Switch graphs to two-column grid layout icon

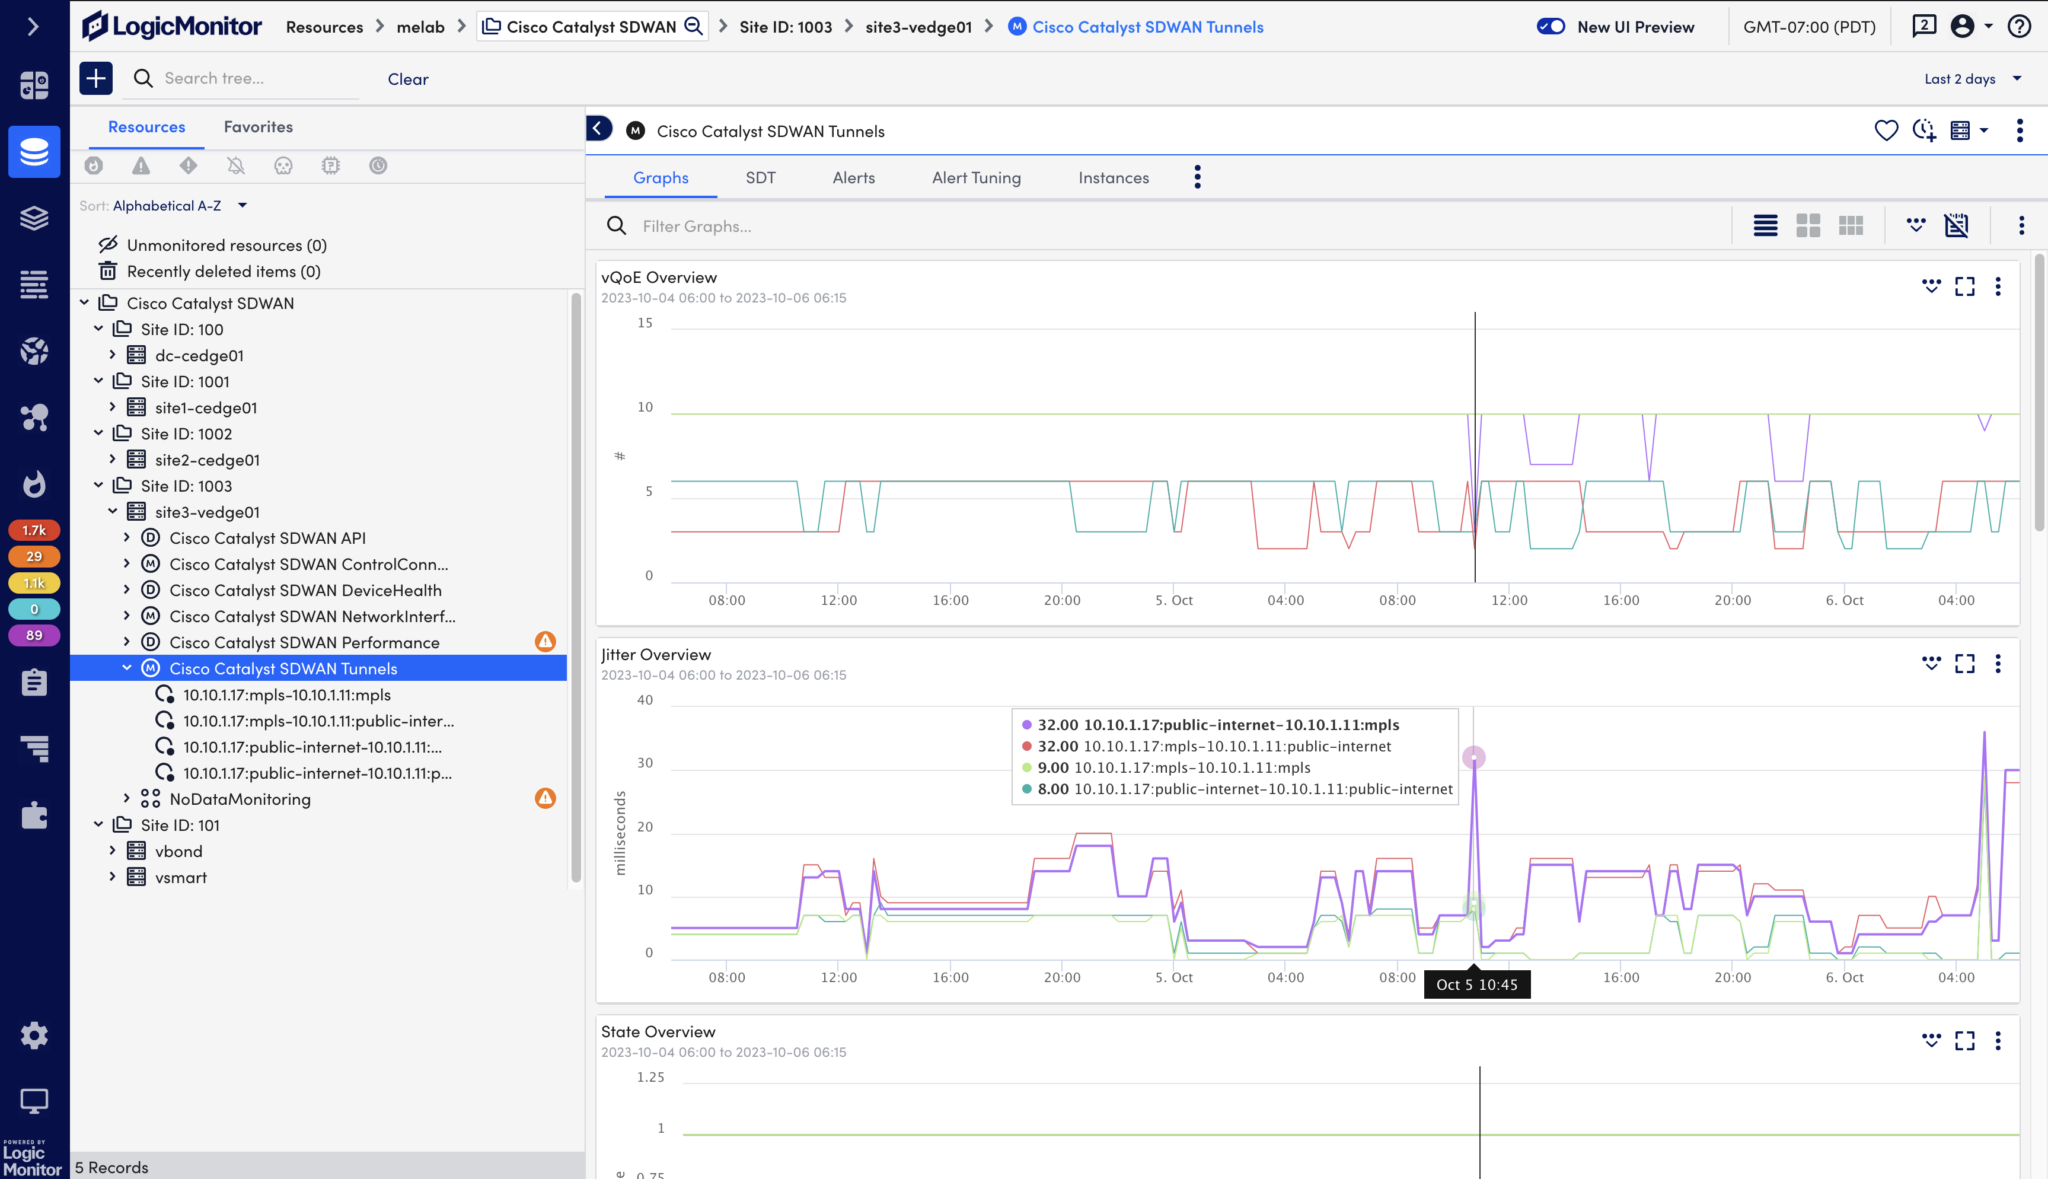(x=1809, y=225)
